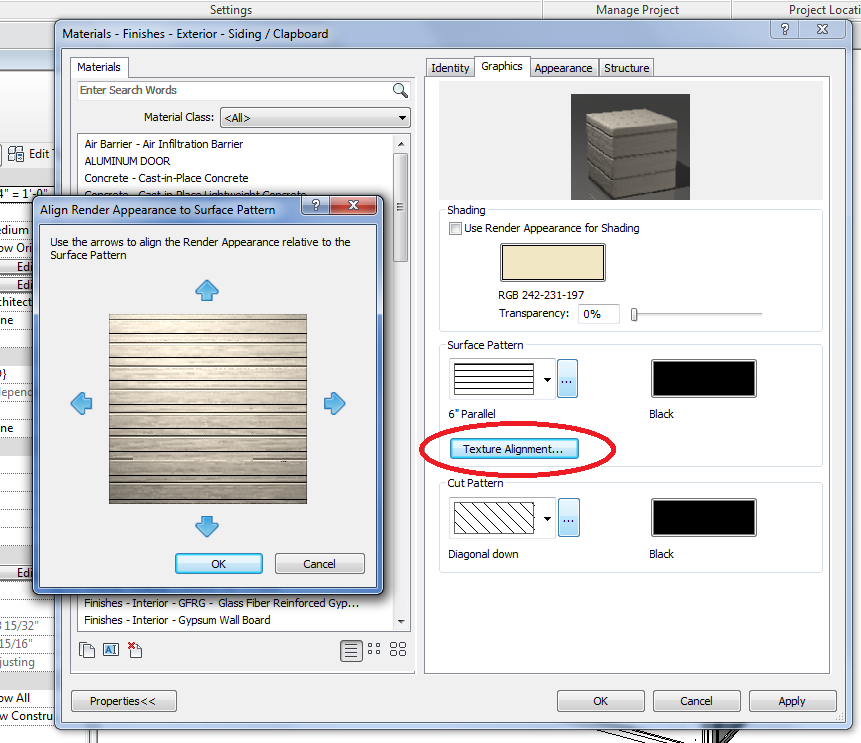
Task: Click the materials list scroll up arrow
Action: (401, 144)
